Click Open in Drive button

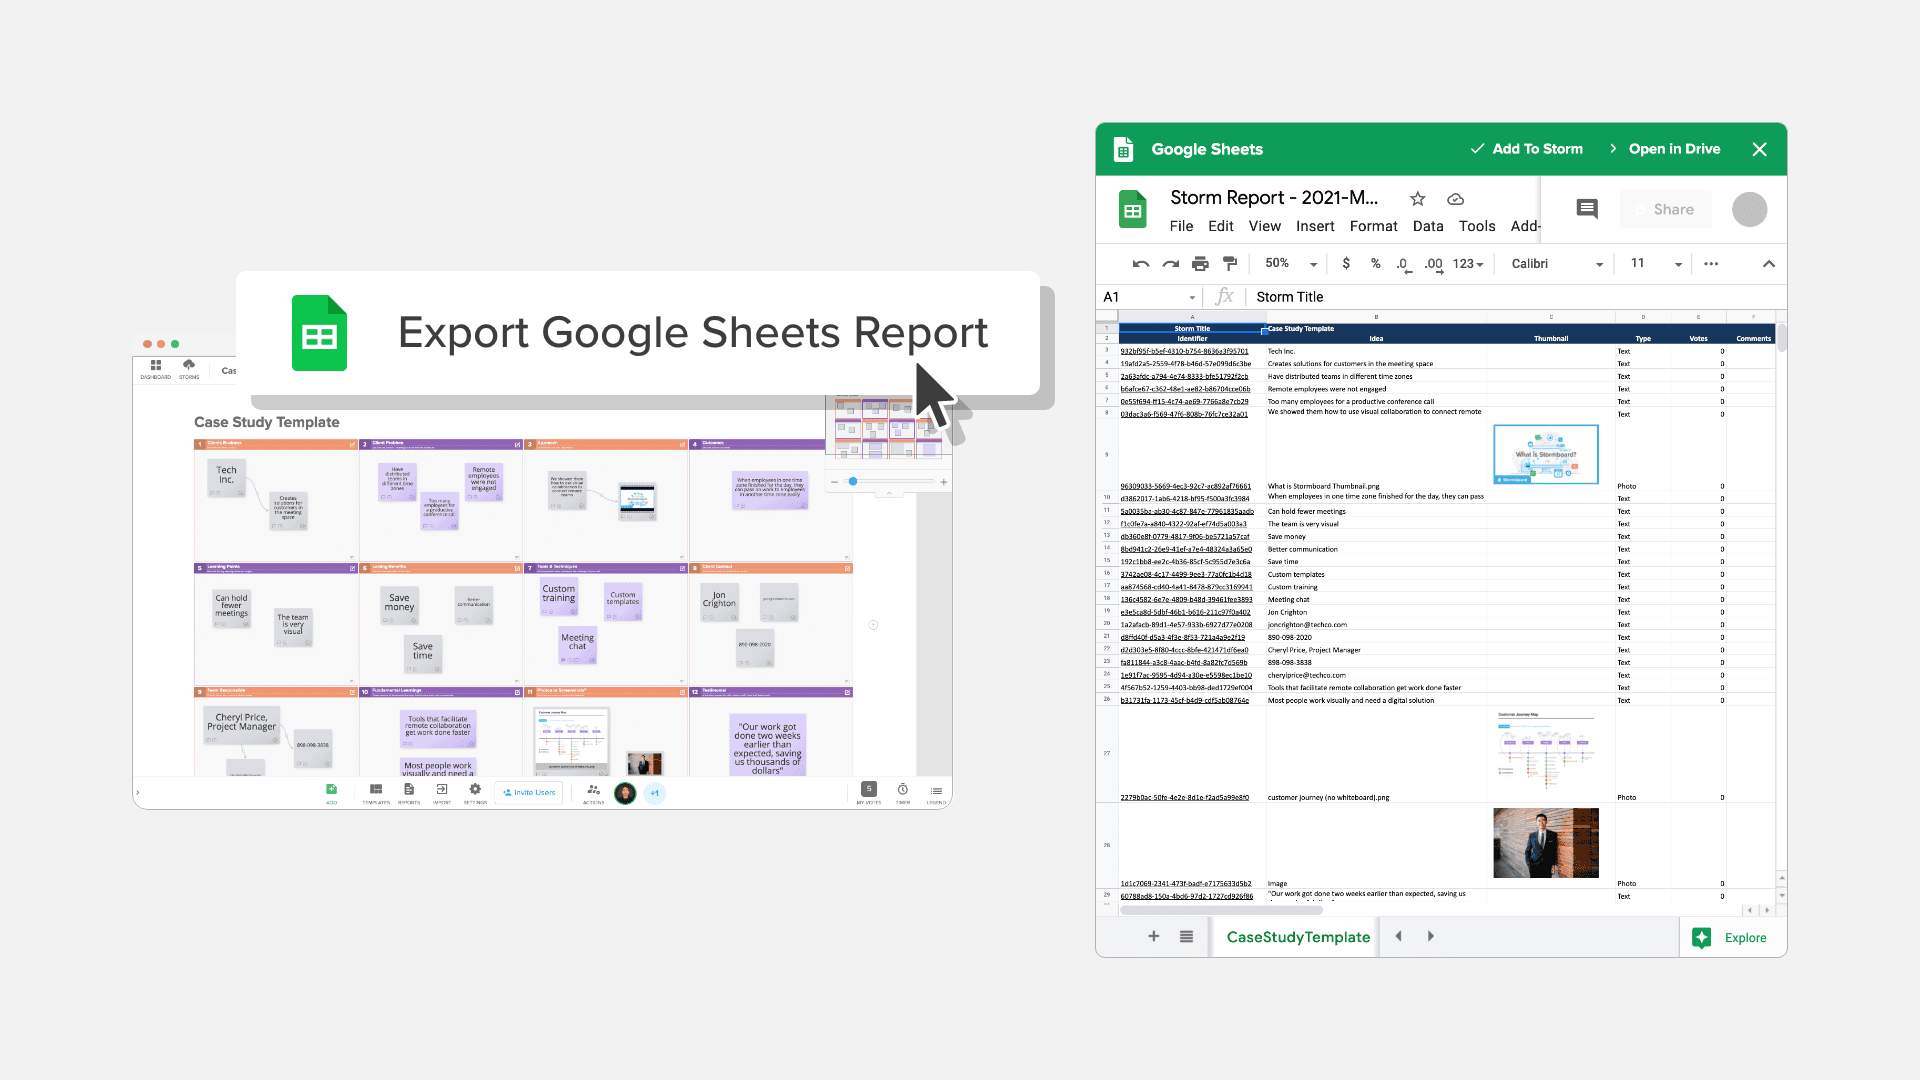click(x=1665, y=149)
